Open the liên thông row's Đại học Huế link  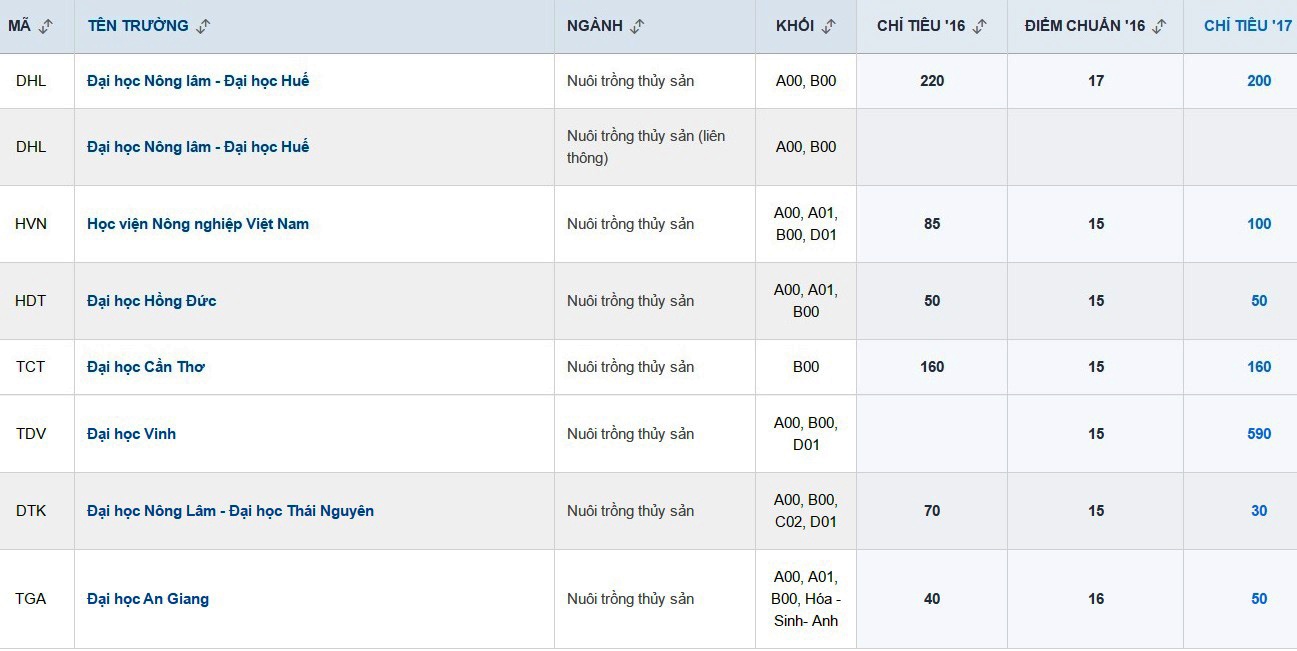198,147
